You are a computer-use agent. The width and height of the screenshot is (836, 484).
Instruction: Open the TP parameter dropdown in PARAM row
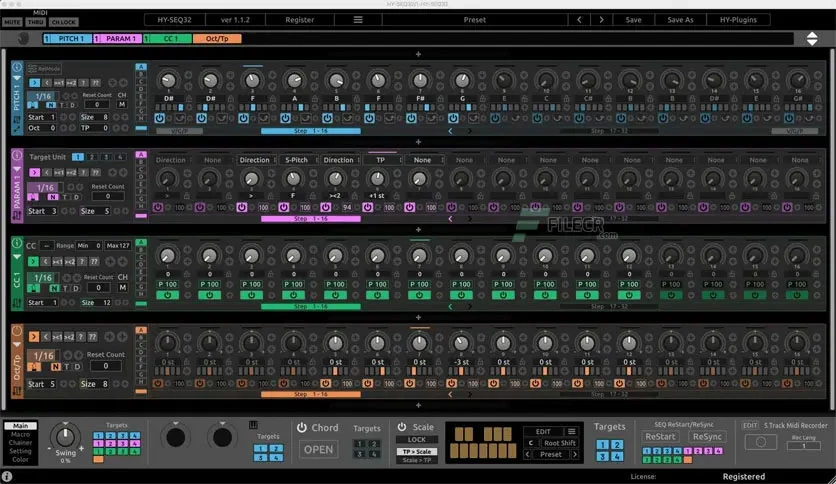click(383, 160)
